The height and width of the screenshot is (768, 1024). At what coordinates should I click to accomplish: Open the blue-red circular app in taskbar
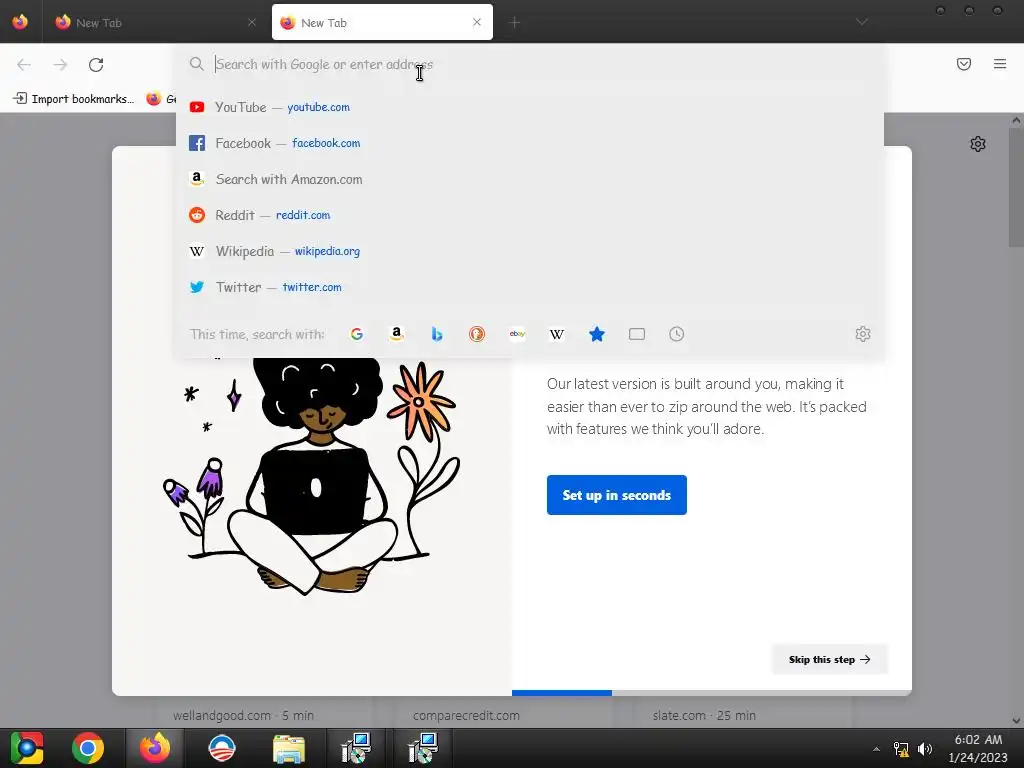click(221, 748)
